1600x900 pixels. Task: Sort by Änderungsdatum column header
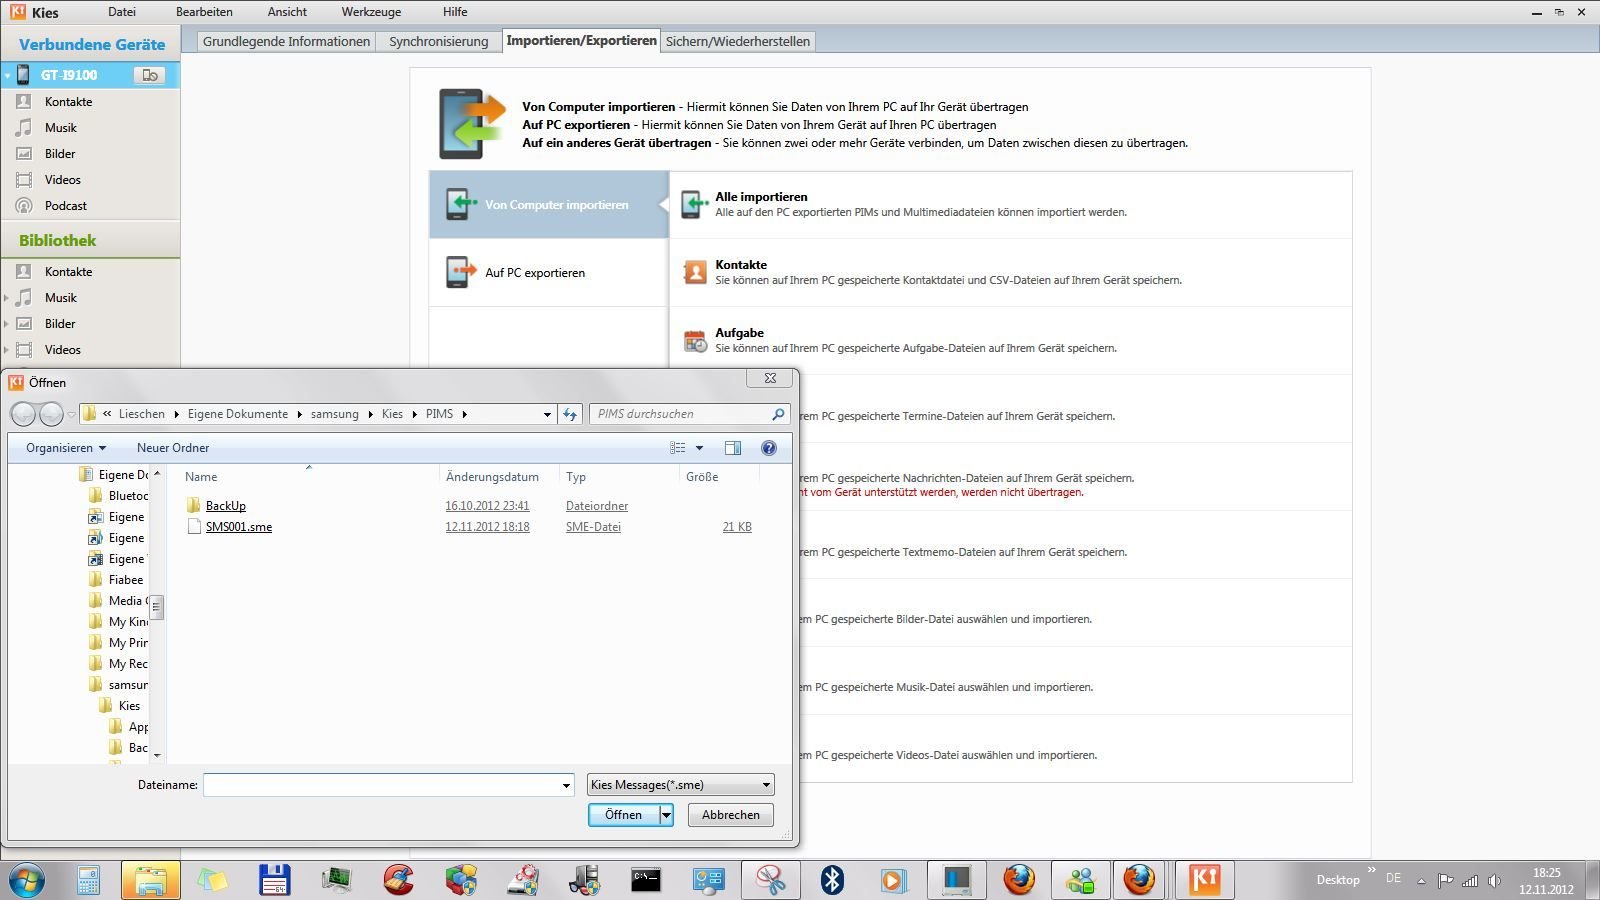(x=492, y=477)
